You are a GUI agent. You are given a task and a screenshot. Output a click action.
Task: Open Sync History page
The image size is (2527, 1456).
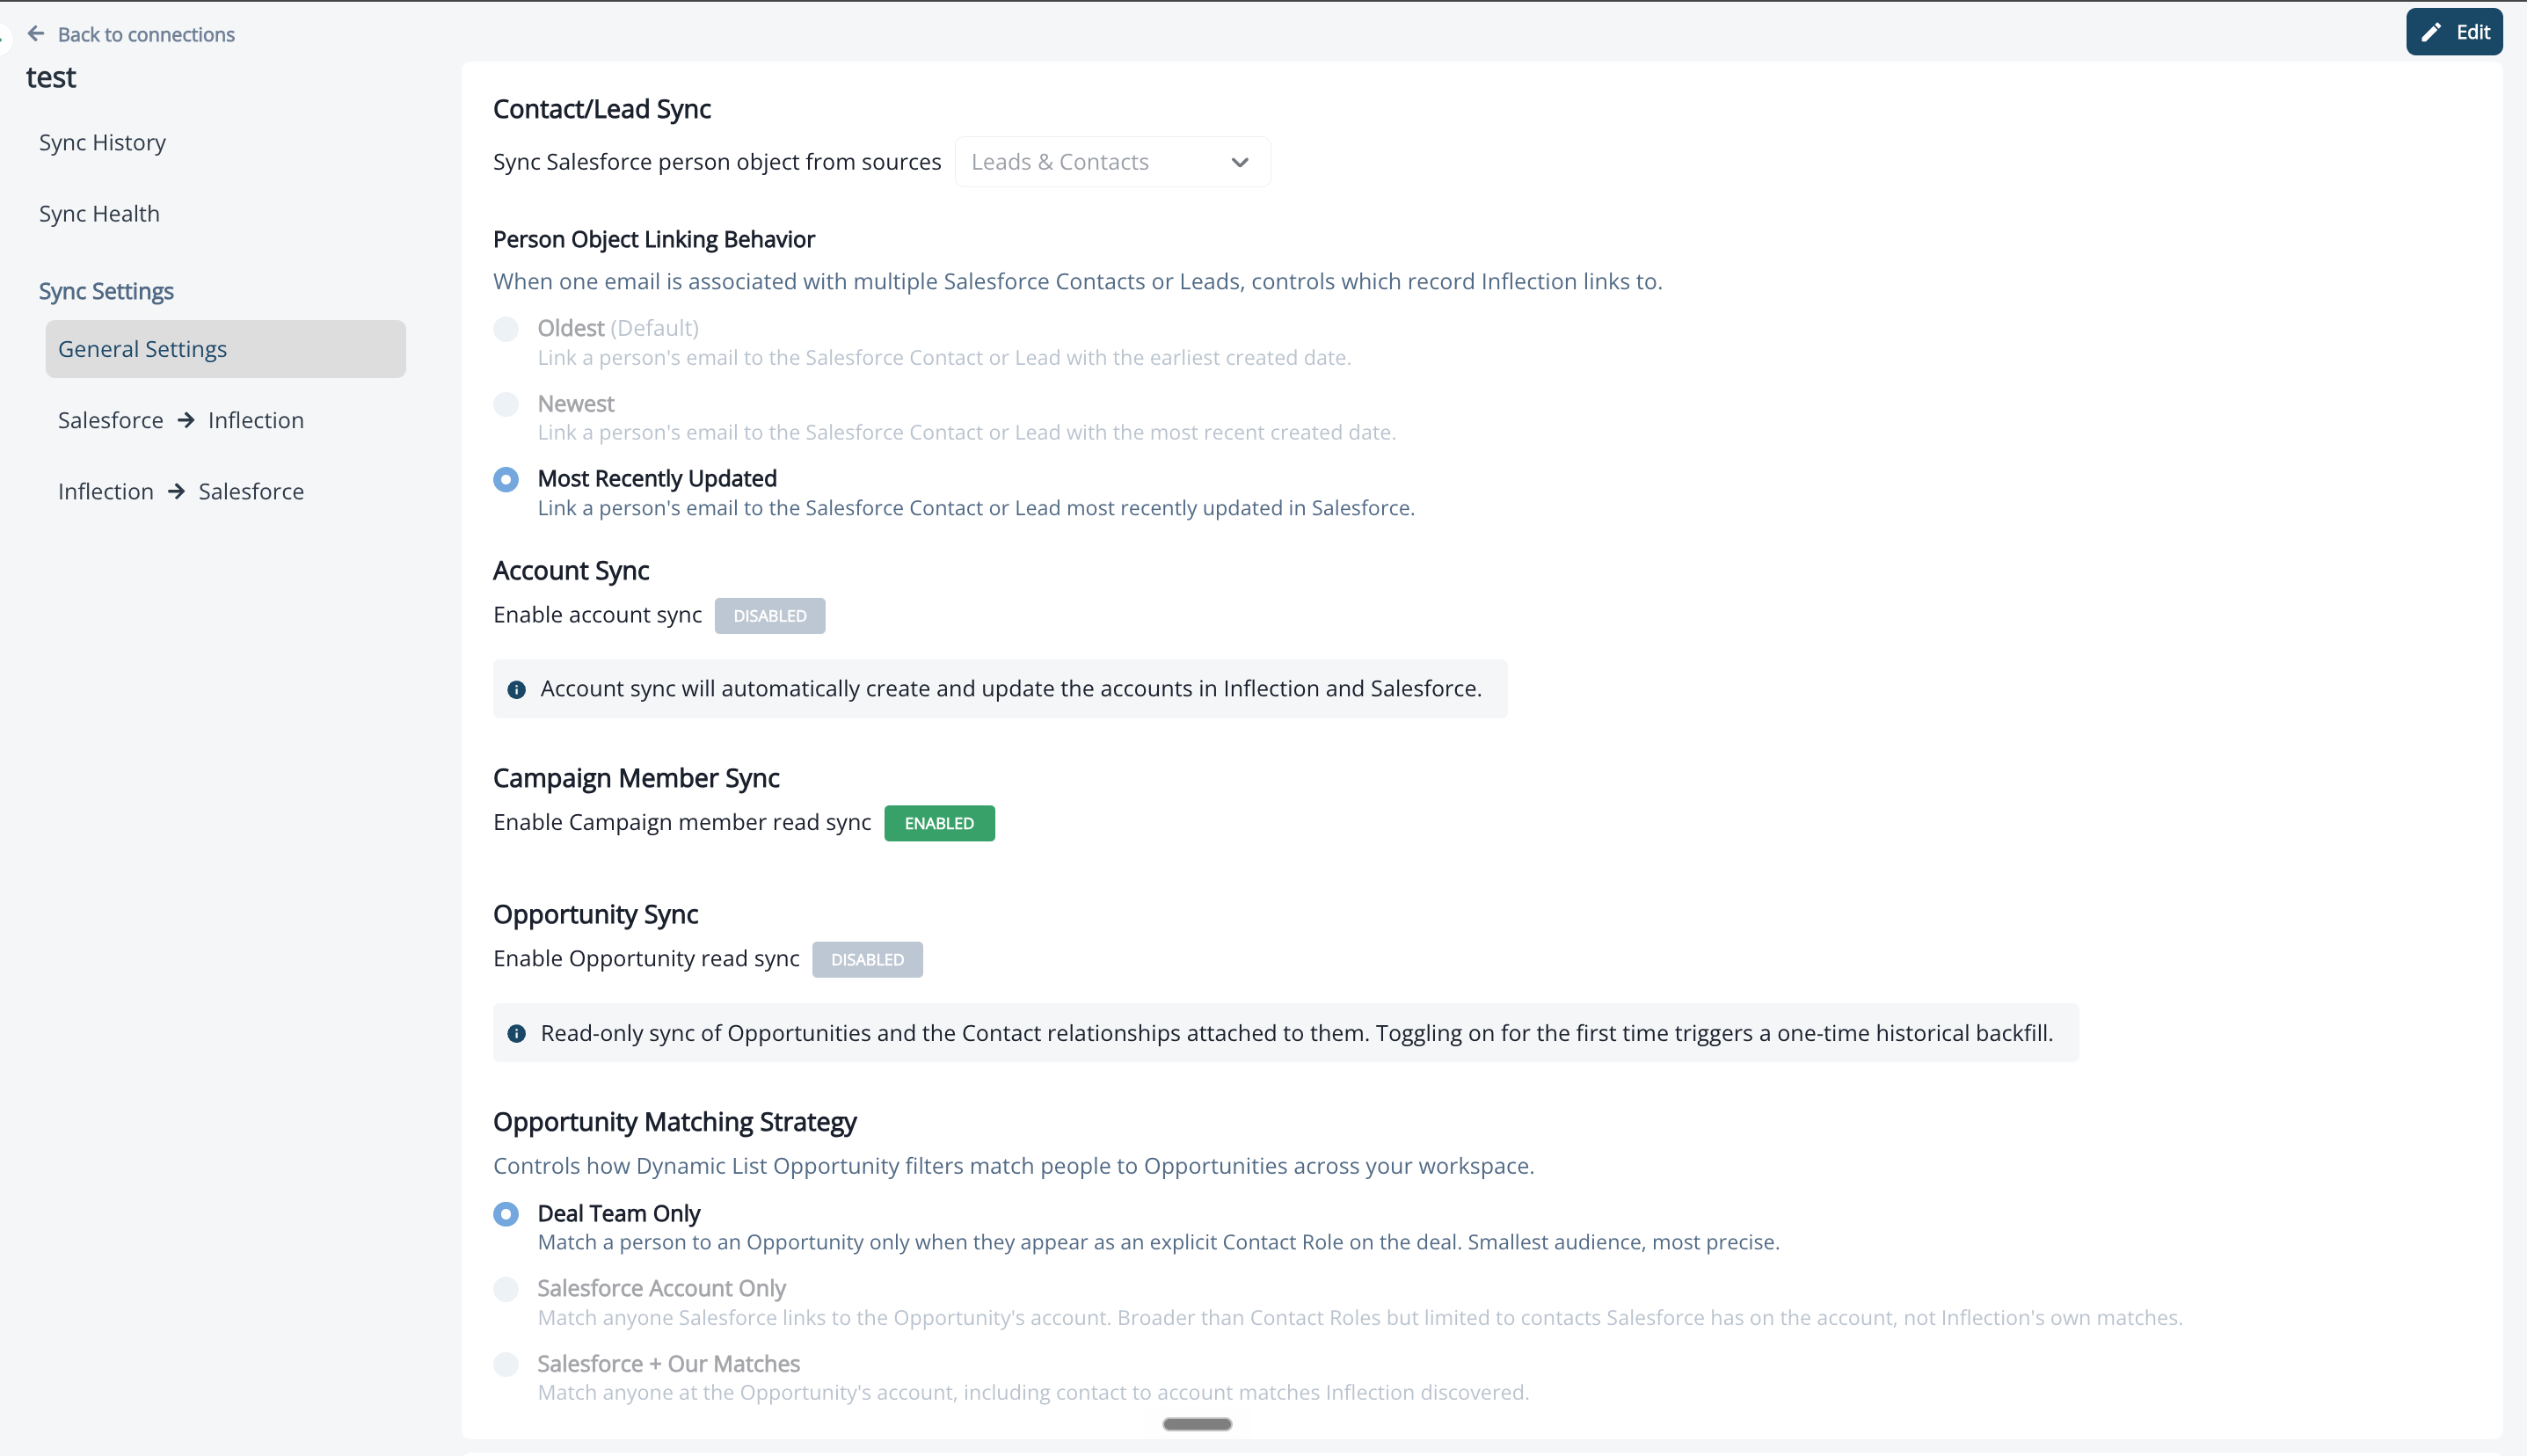click(x=102, y=142)
